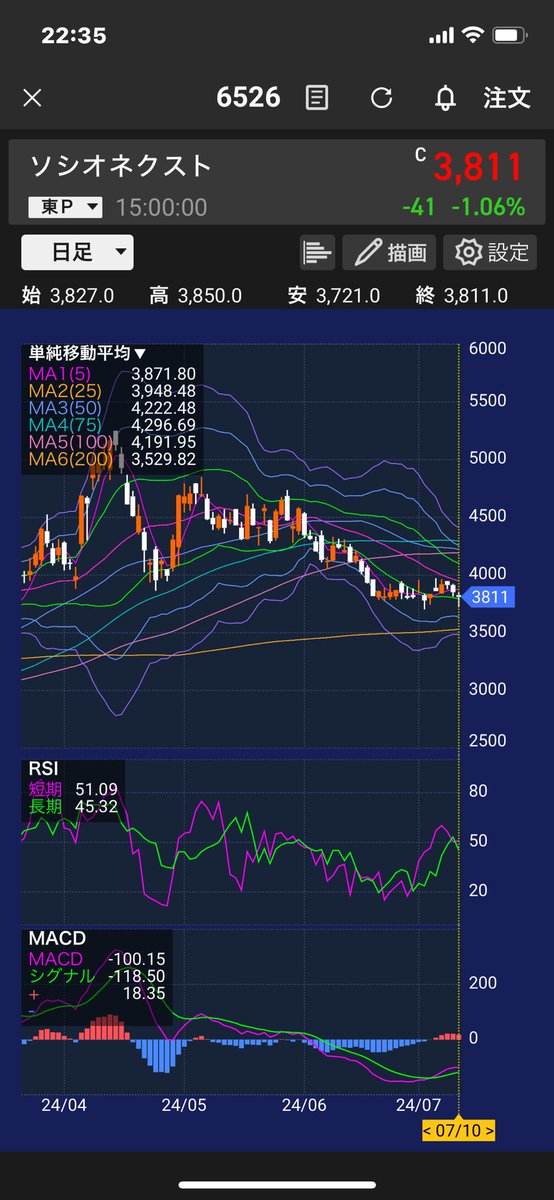Tap the 6526 stock code title
554x1200 pixels.
click(249, 98)
